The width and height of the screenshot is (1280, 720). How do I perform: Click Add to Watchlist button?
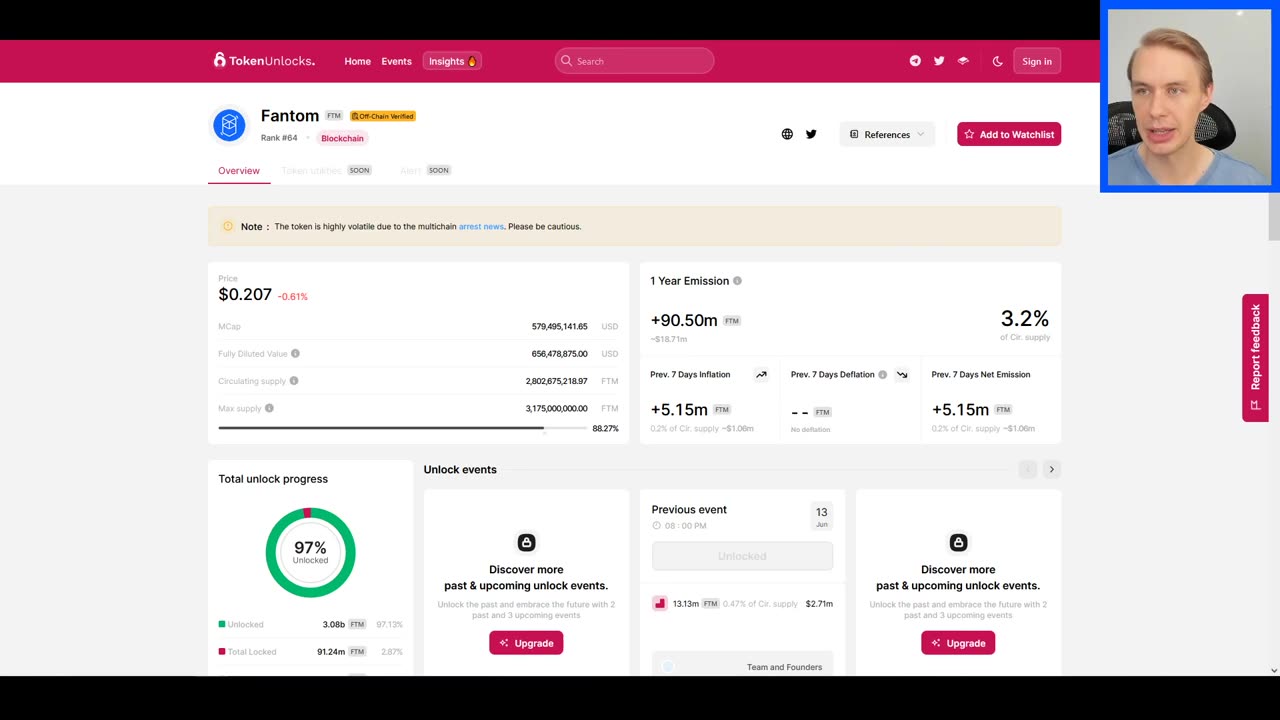[1009, 134]
